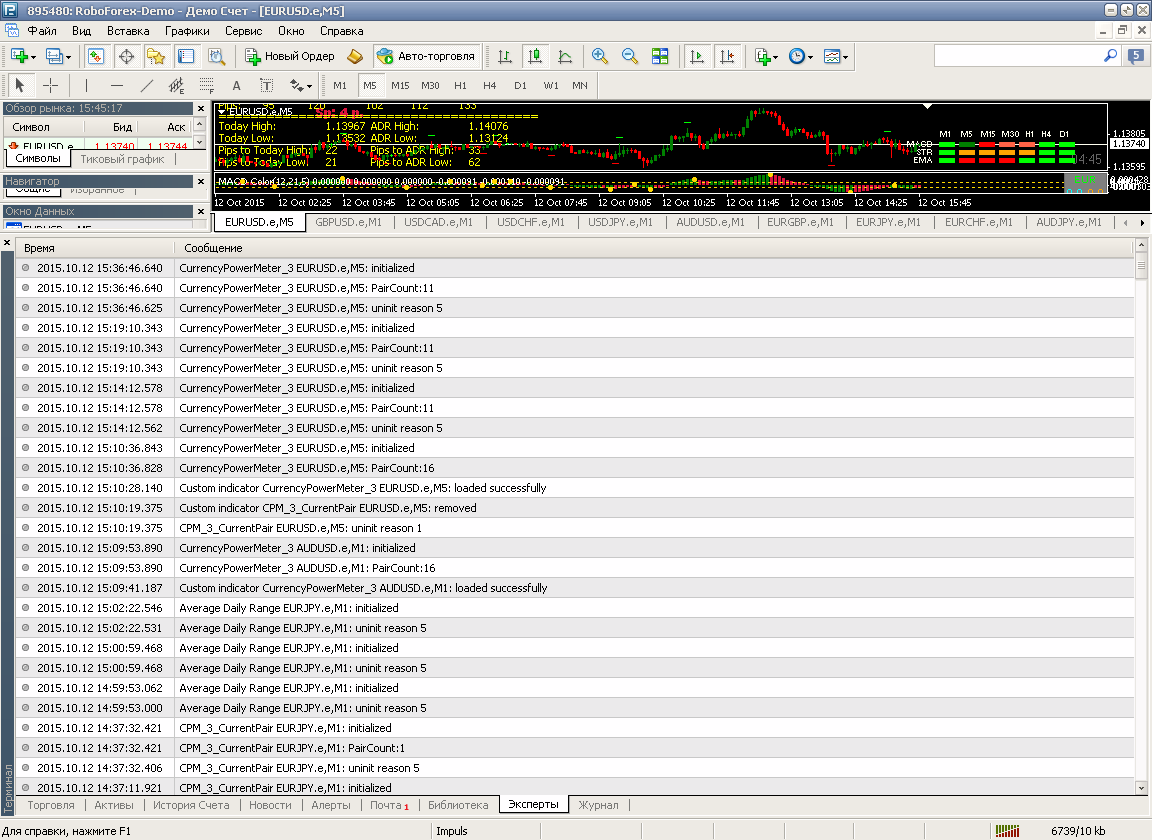Image resolution: width=1152 pixels, height=840 pixels.
Task: Close the Обзор рынка panel
Action: point(201,108)
